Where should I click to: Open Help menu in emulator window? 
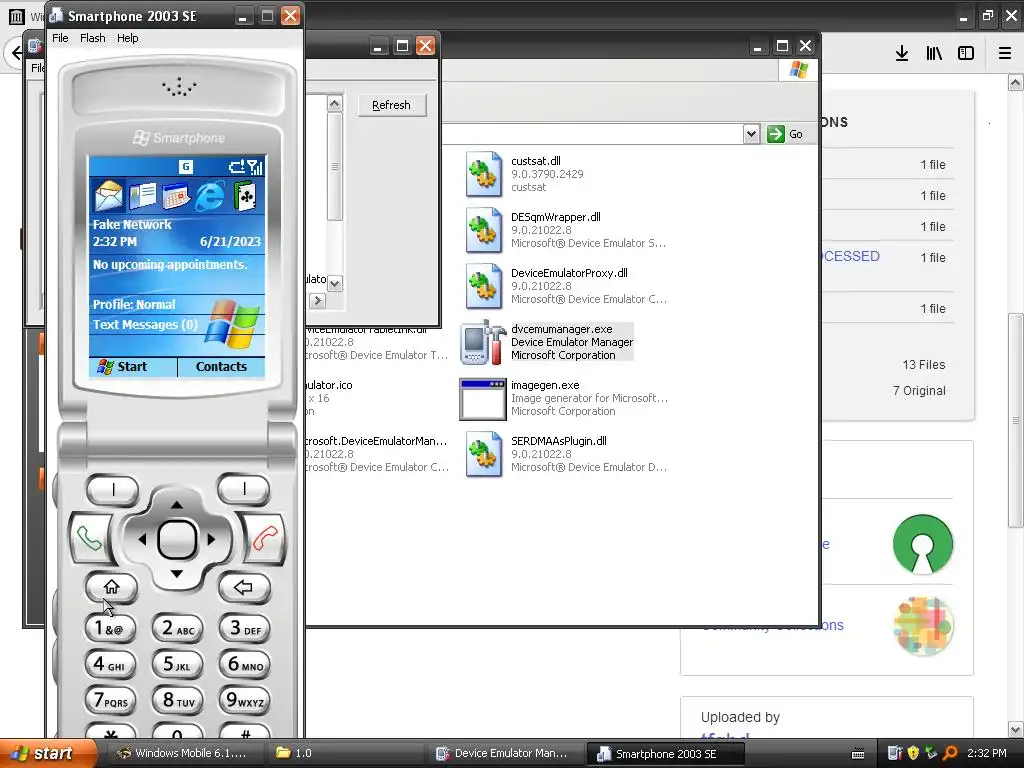pyautogui.click(x=127, y=38)
